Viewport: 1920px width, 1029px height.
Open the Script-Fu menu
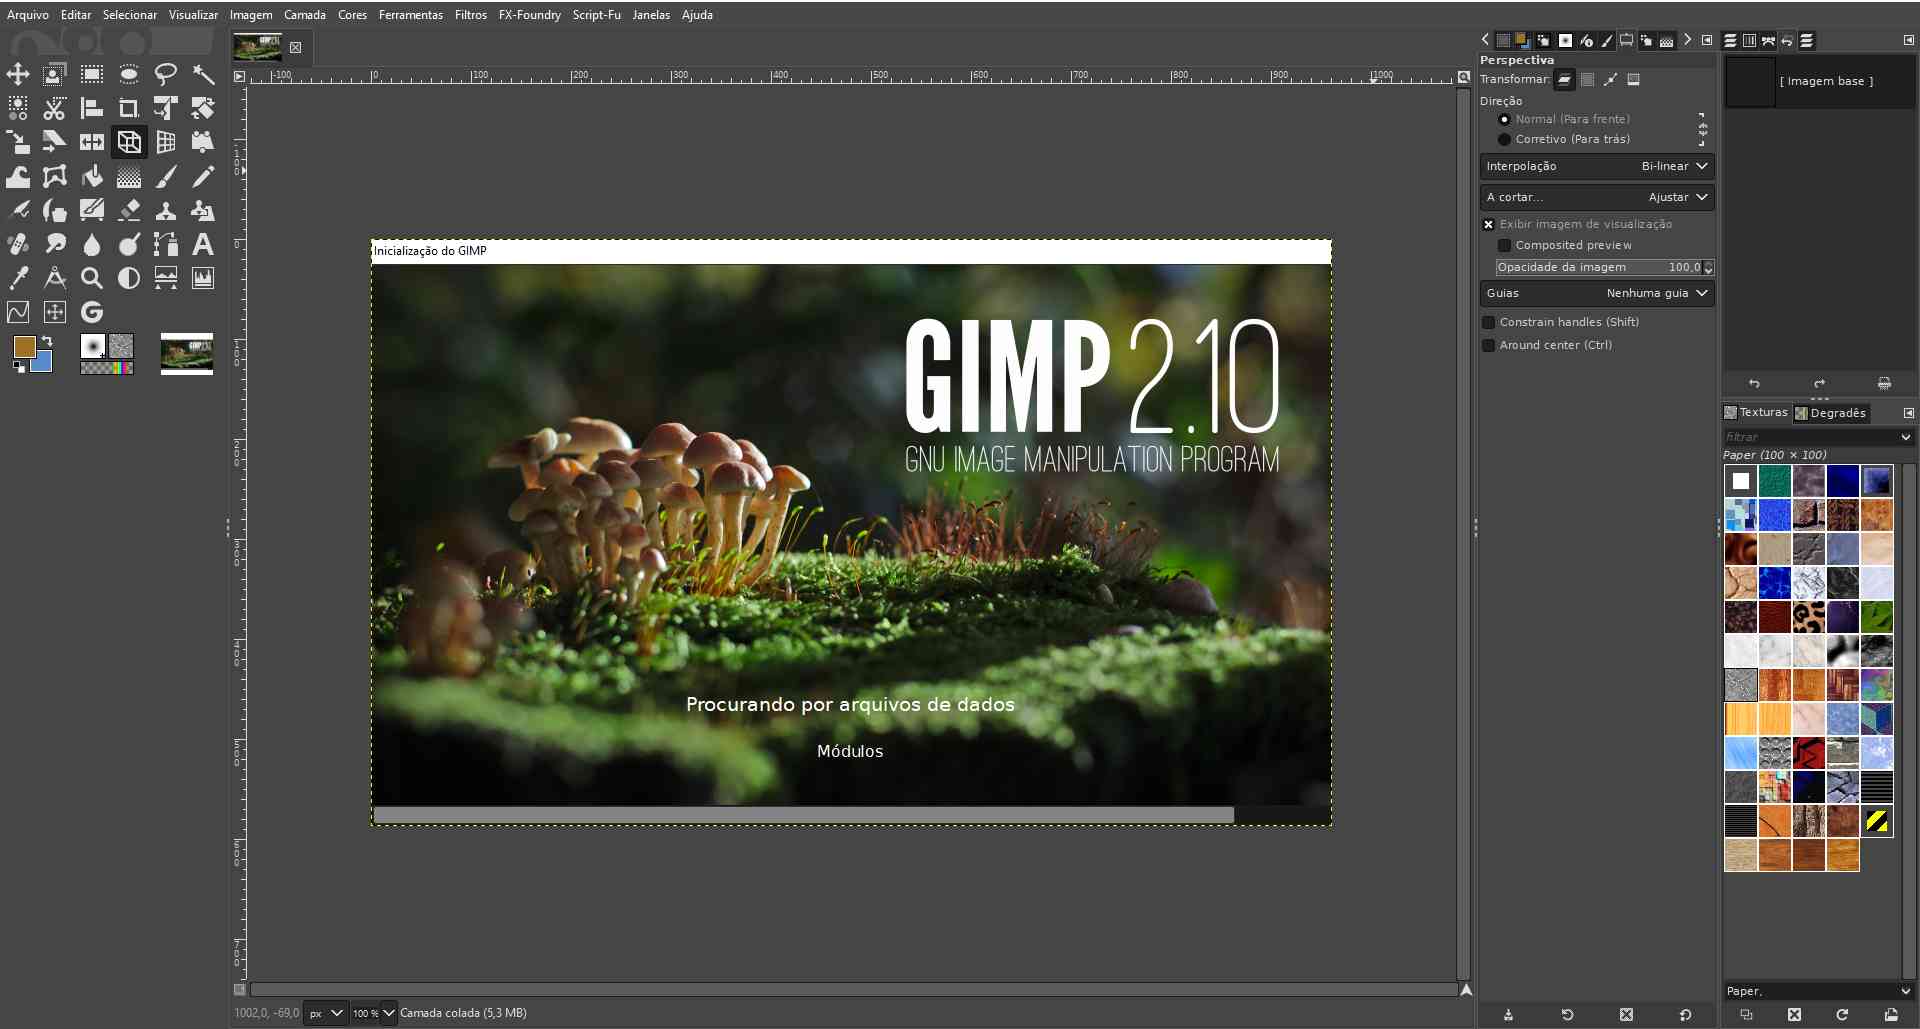click(597, 15)
